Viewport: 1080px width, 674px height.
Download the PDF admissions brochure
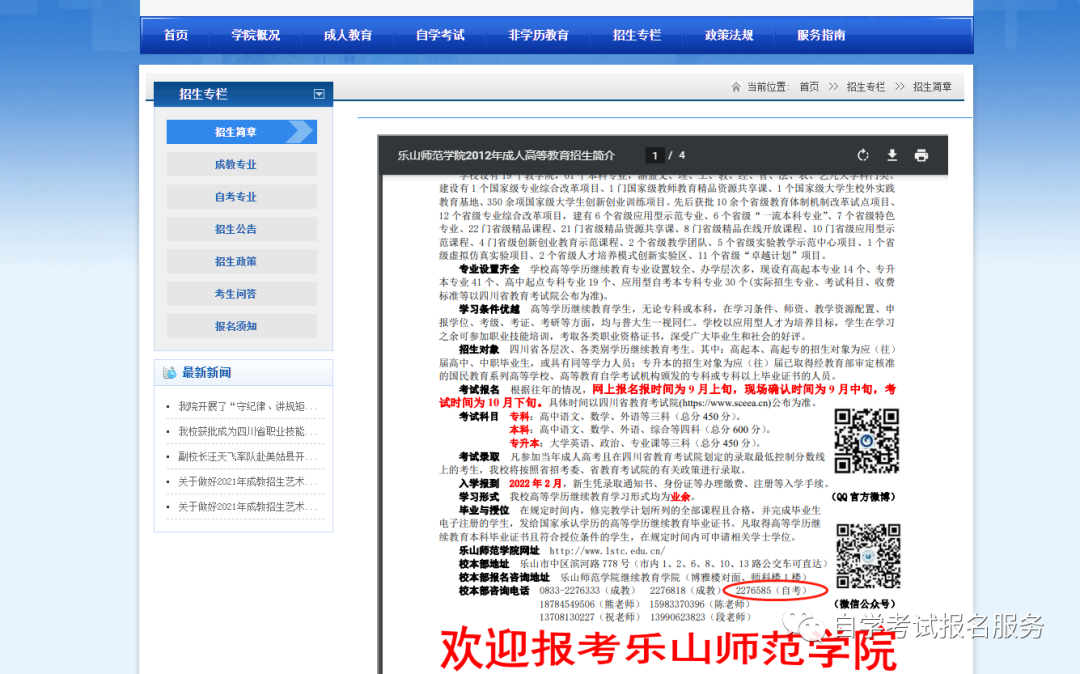(x=892, y=155)
